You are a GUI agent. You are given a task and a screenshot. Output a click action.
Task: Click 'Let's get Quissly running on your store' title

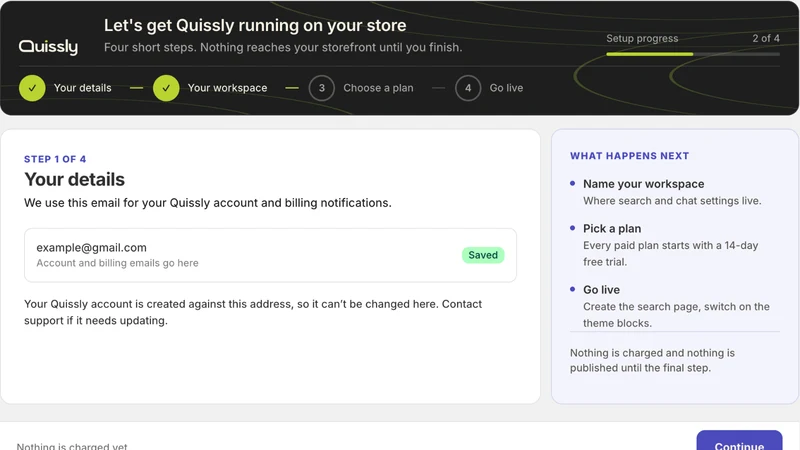pyautogui.click(x=255, y=26)
